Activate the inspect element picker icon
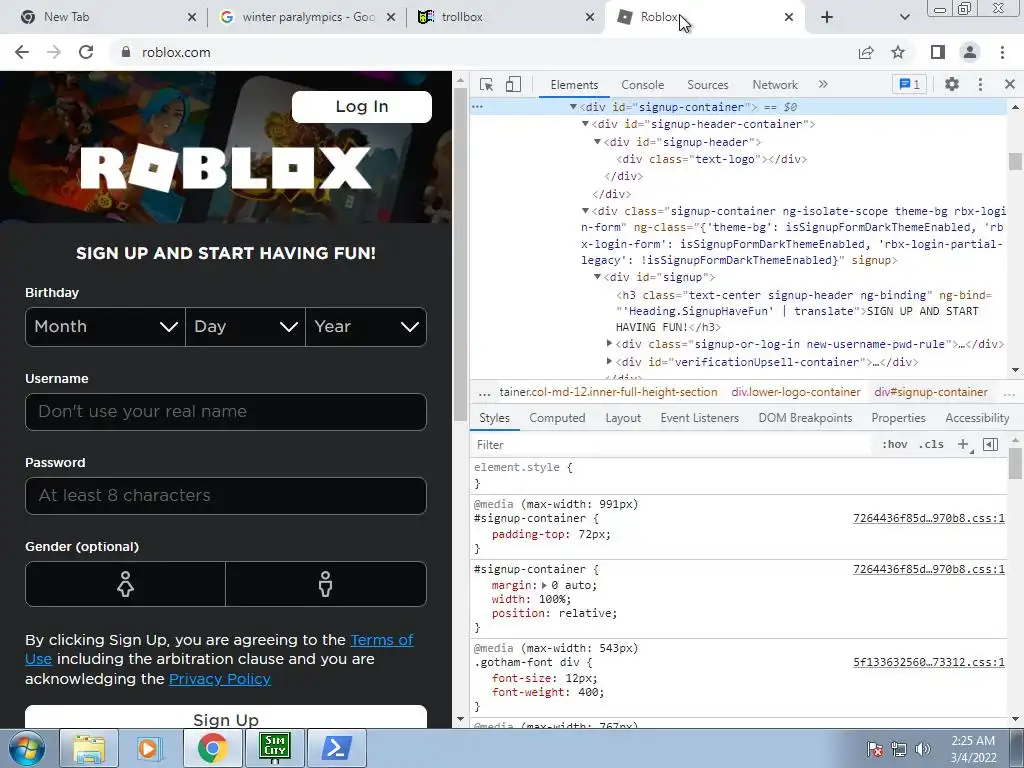This screenshot has width=1024, height=768. pos(486,84)
